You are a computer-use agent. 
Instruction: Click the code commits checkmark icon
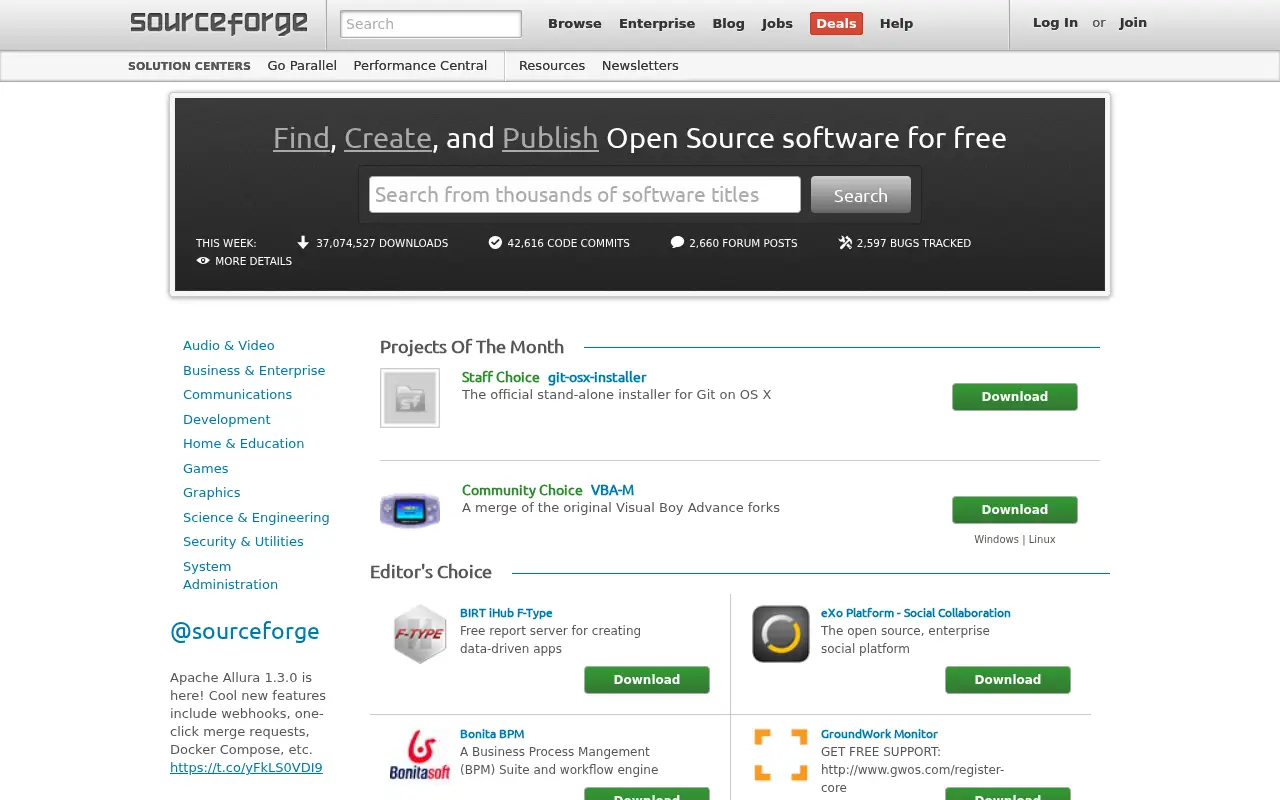click(495, 242)
